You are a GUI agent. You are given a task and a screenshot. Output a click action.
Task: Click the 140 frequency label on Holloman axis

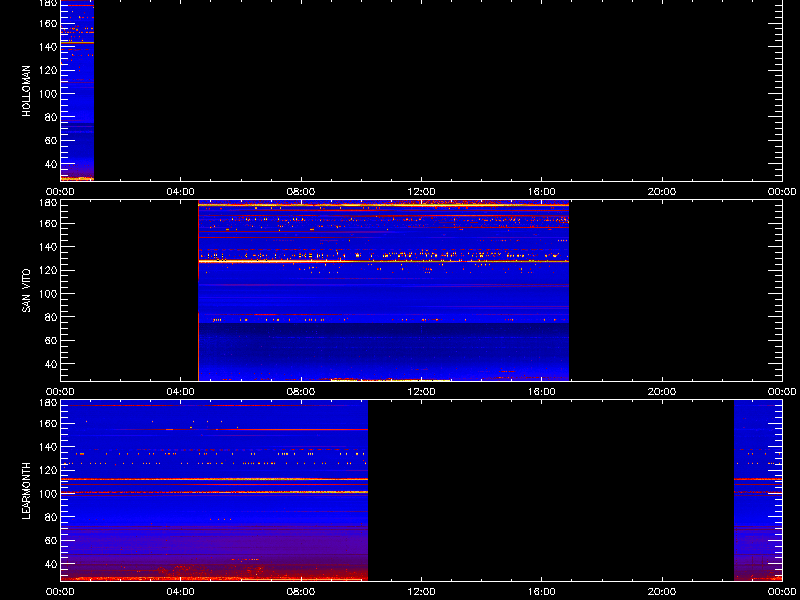[48, 47]
